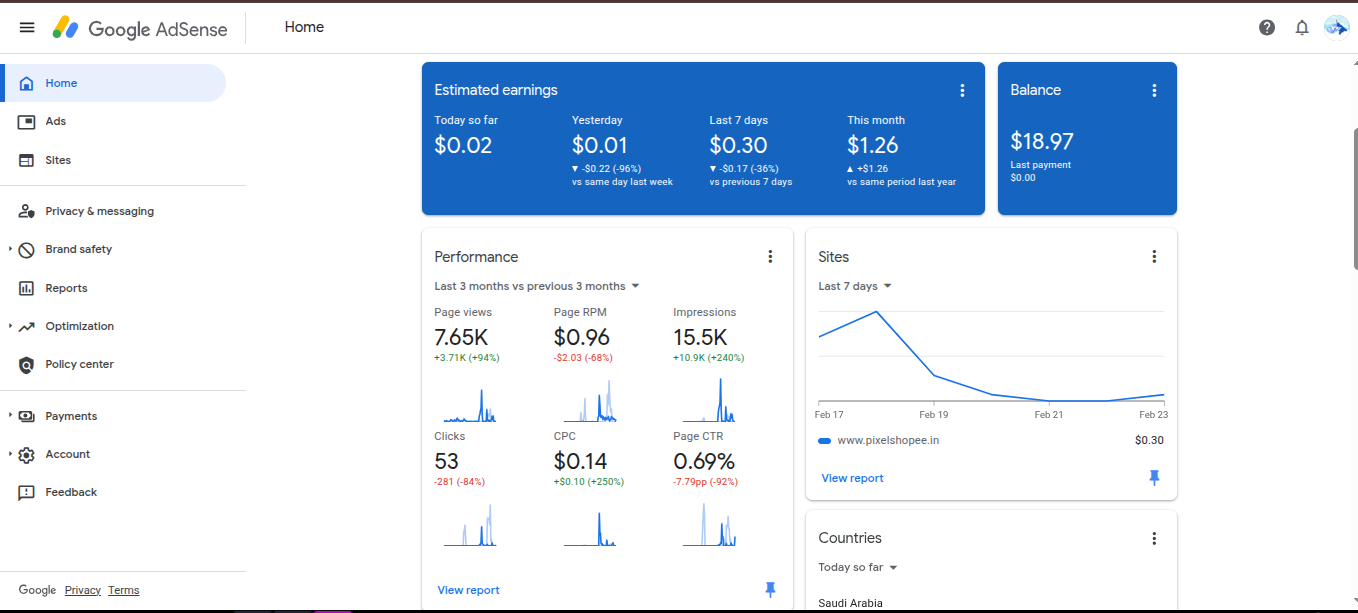
Task: Open Performance card three-dot menu
Action: pos(770,257)
